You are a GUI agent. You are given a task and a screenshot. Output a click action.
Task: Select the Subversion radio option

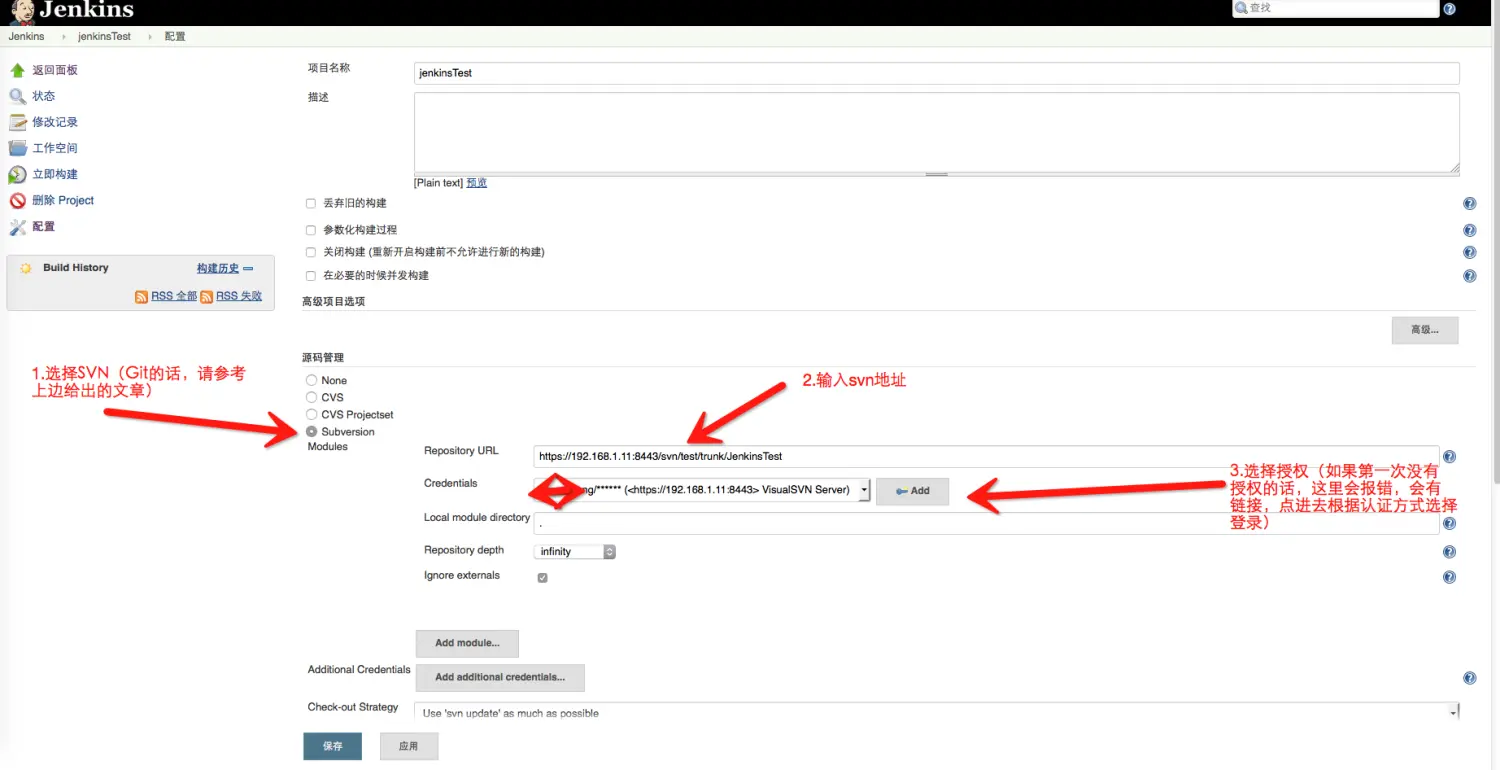coord(311,432)
